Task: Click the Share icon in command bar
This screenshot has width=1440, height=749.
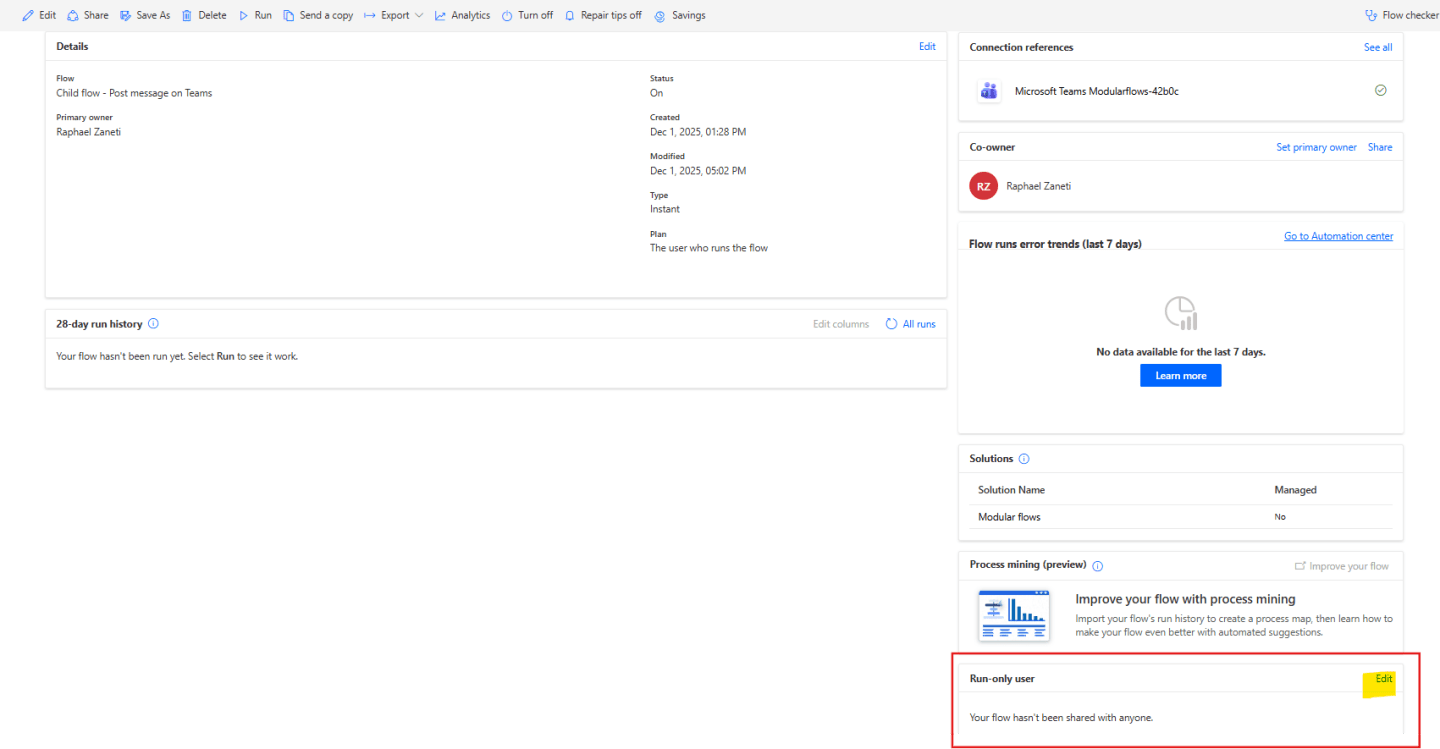Action: (73, 15)
